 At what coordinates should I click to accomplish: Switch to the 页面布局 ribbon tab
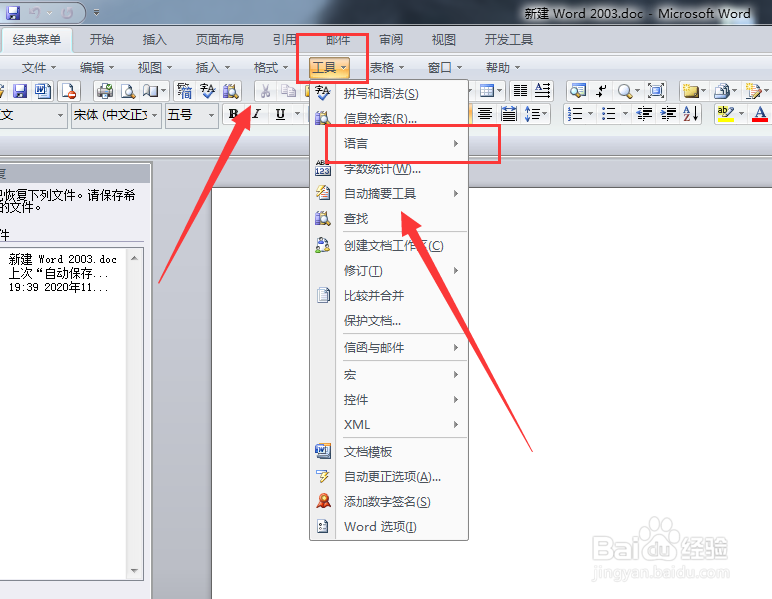(x=220, y=40)
